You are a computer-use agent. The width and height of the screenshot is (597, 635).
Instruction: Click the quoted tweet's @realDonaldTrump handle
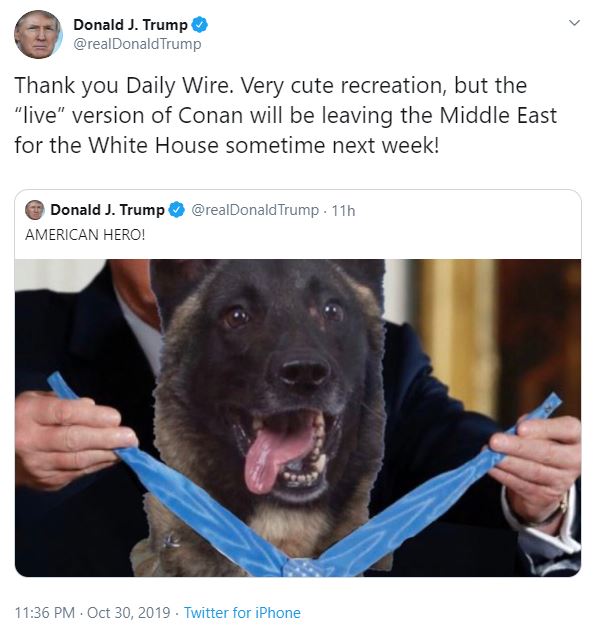255,210
